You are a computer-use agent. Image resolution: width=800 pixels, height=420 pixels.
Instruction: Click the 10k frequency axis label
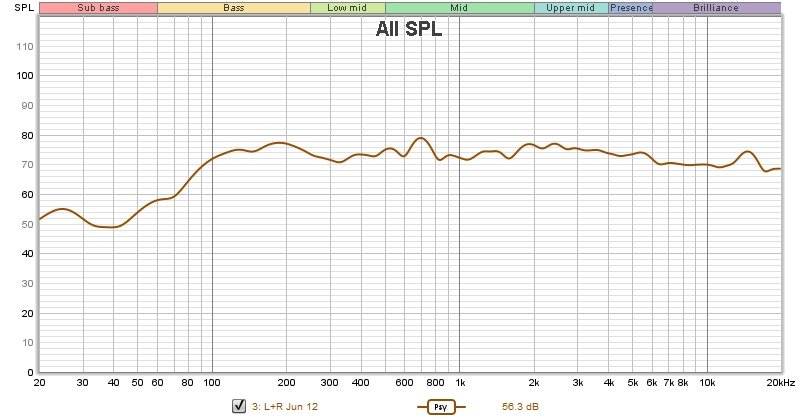pyautogui.click(x=707, y=383)
